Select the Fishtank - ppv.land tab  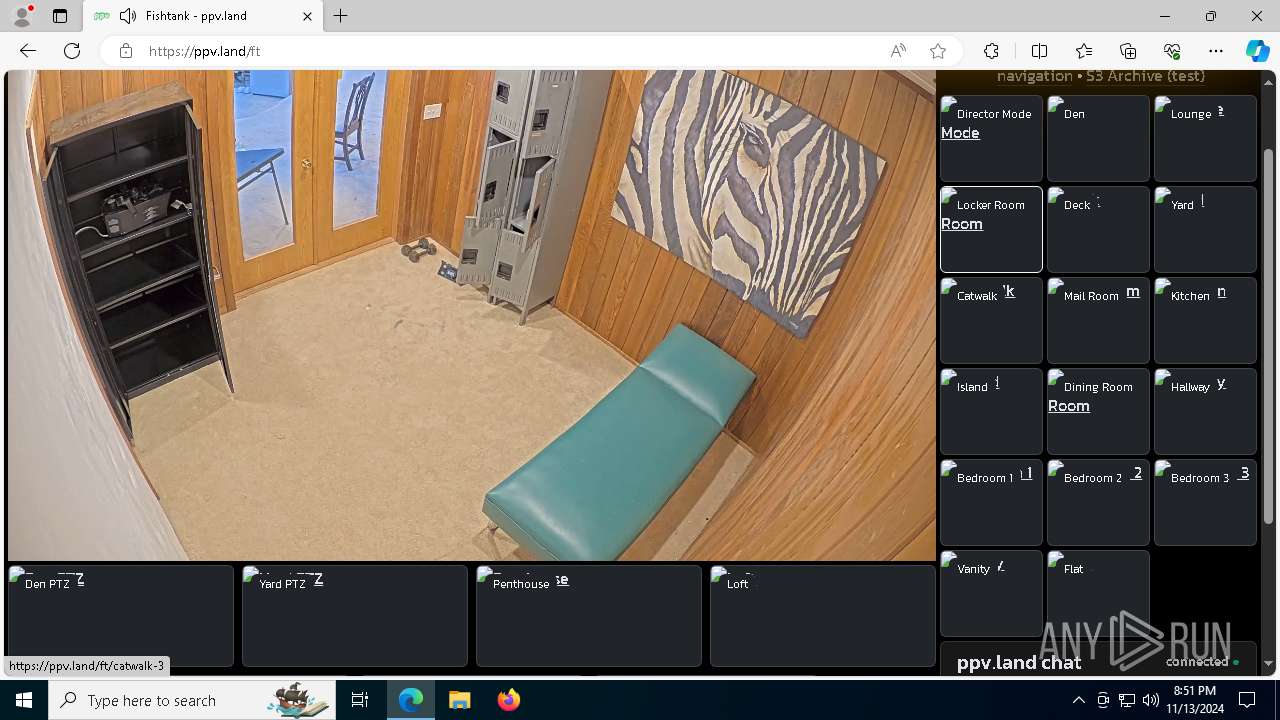click(x=202, y=16)
